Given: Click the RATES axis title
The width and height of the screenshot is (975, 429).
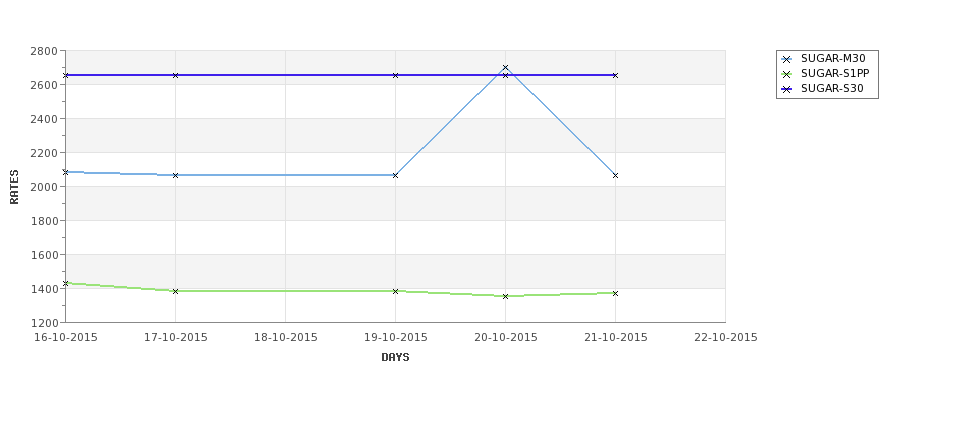Looking at the screenshot, I should pos(14,187).
